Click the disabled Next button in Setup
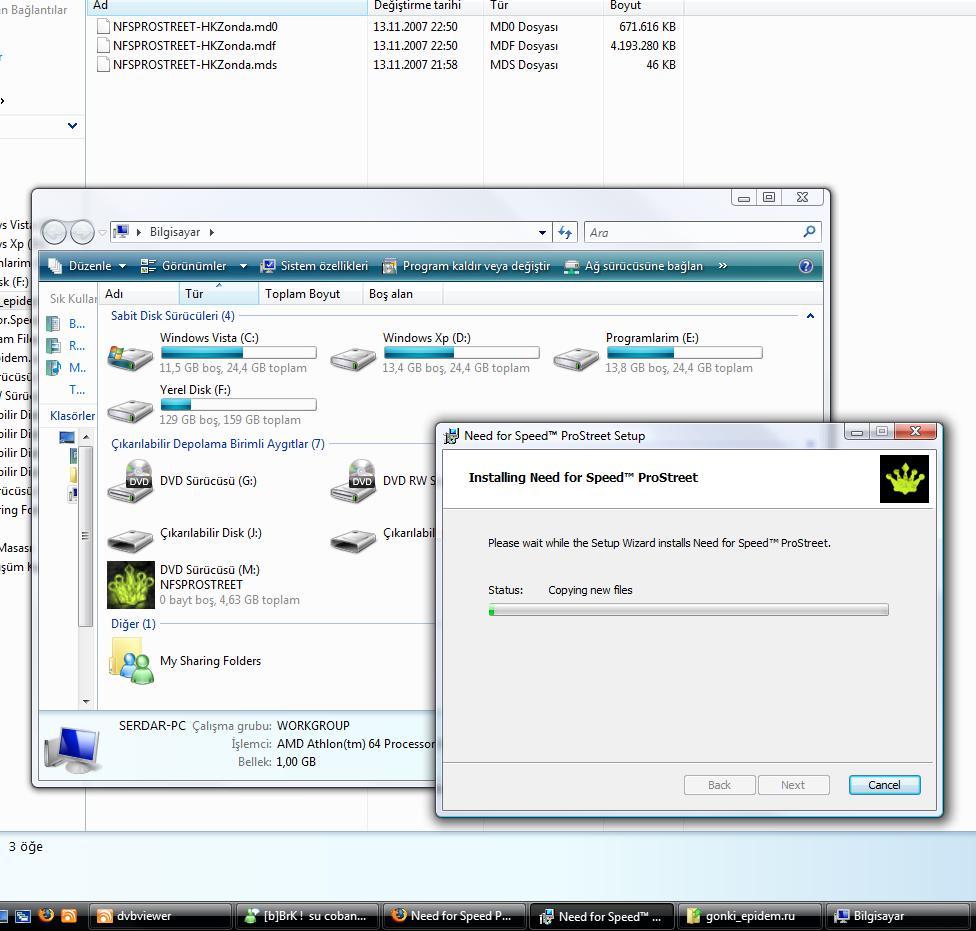Viewport: 976px width, 931px height. pyautogui.click(x=793, y=785)
